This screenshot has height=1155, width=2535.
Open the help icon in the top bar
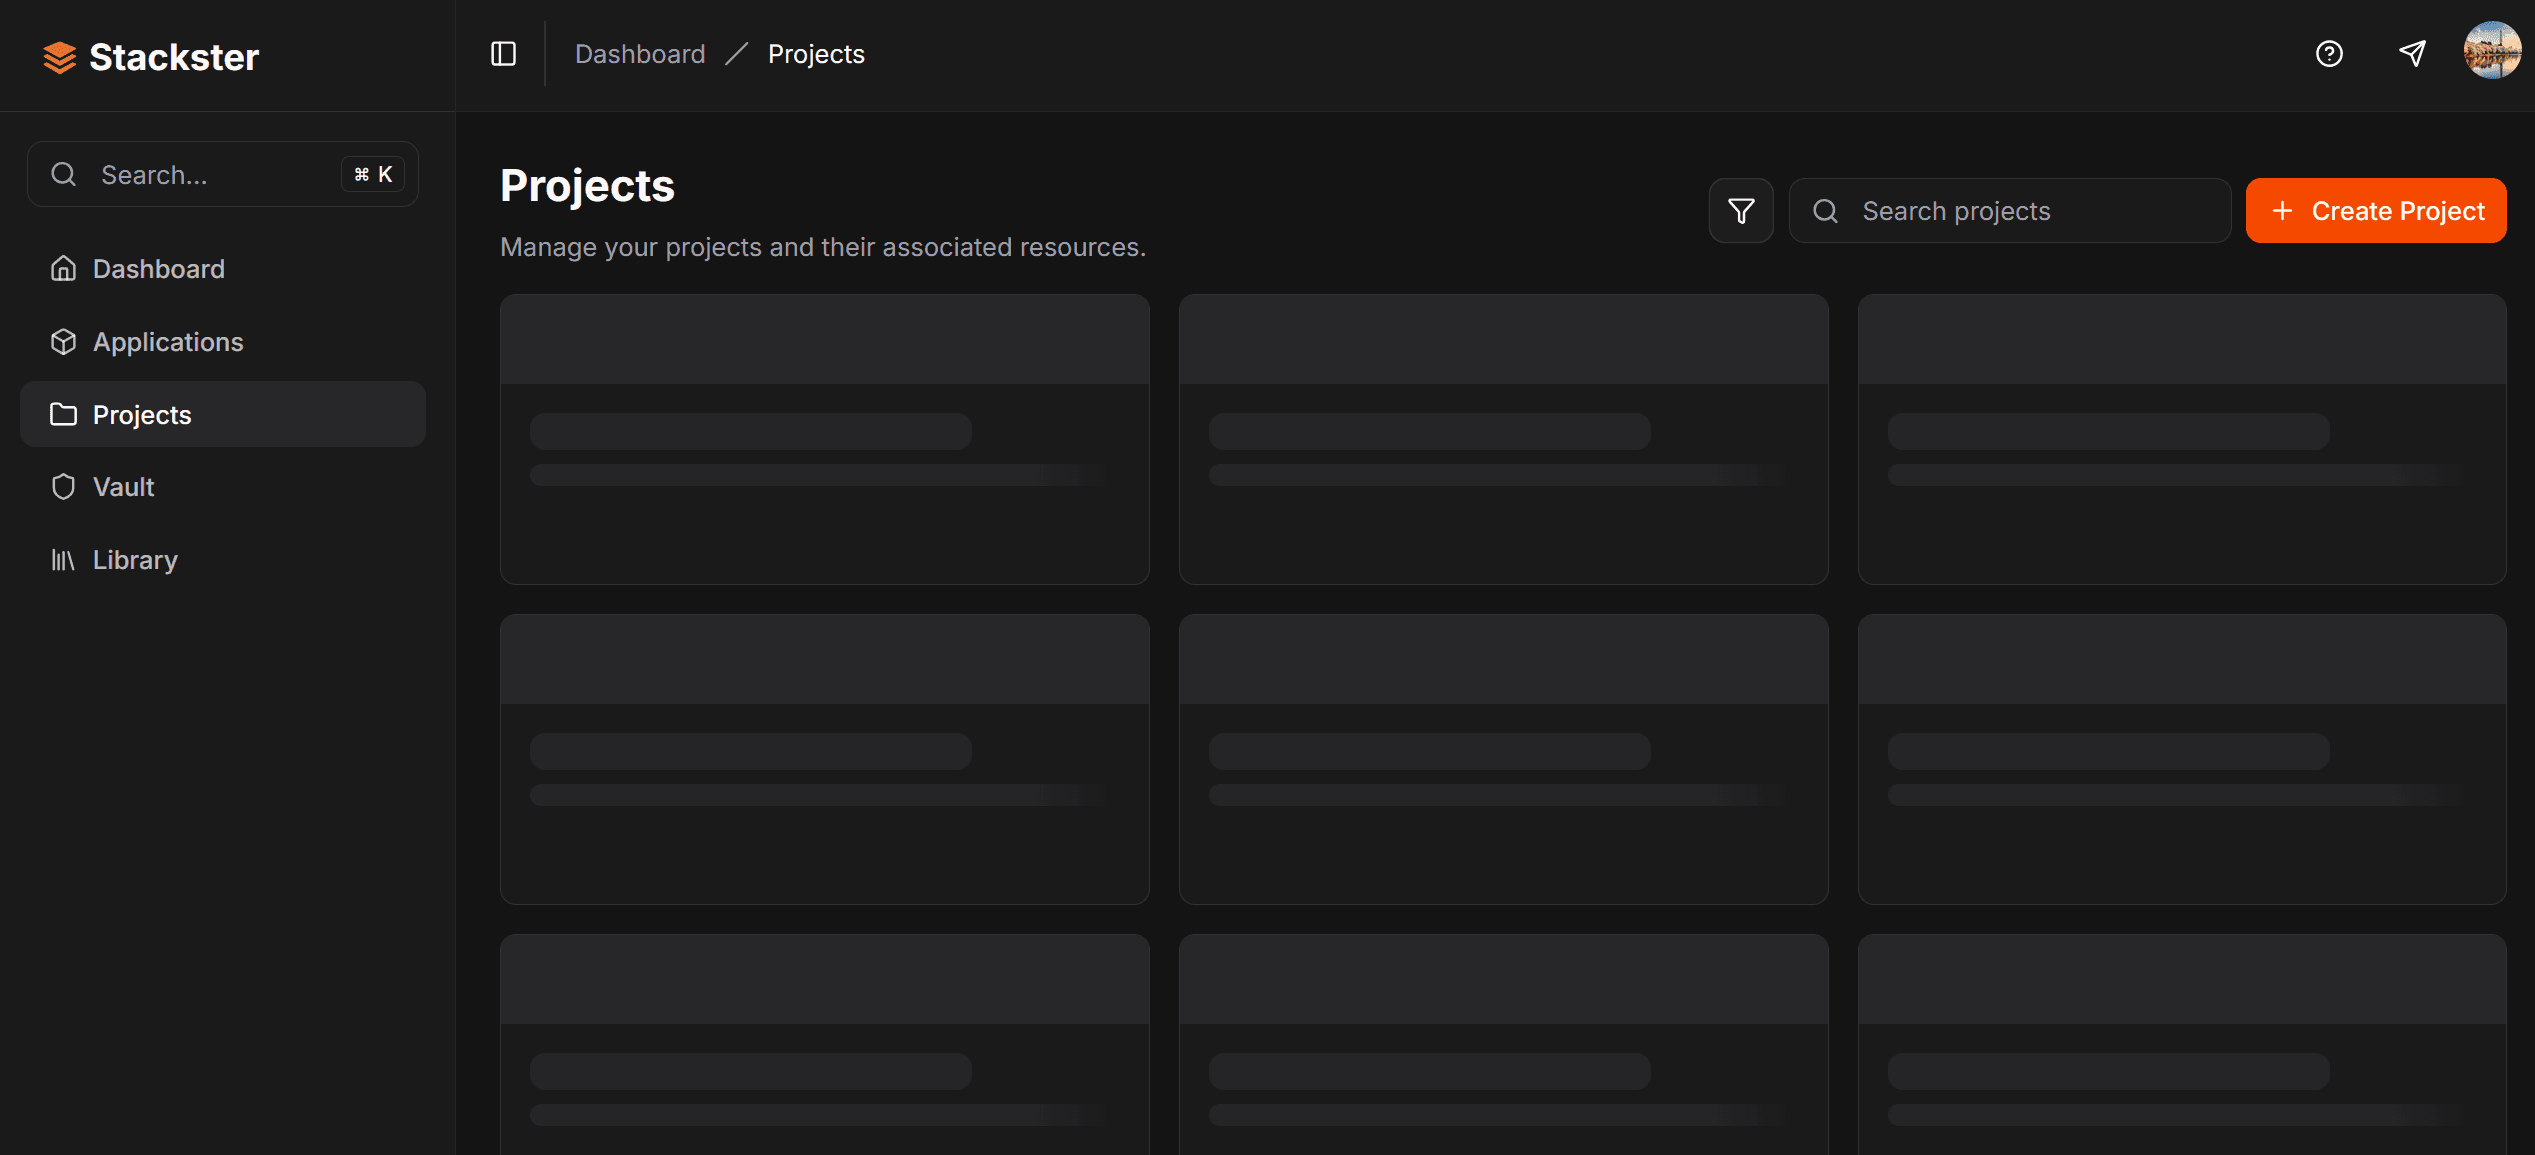click(x=2329, y=53)
